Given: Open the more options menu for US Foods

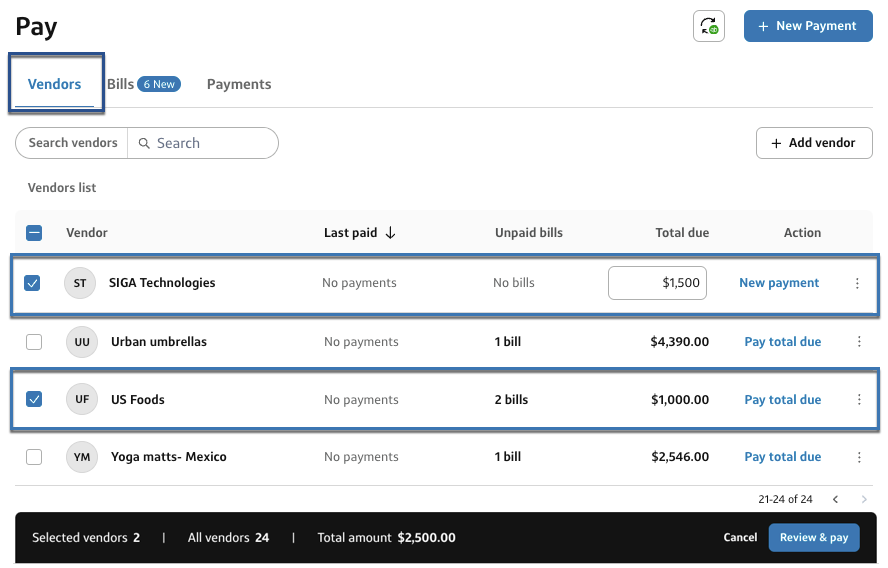Looking at the screenshot, I should (859, 400).
